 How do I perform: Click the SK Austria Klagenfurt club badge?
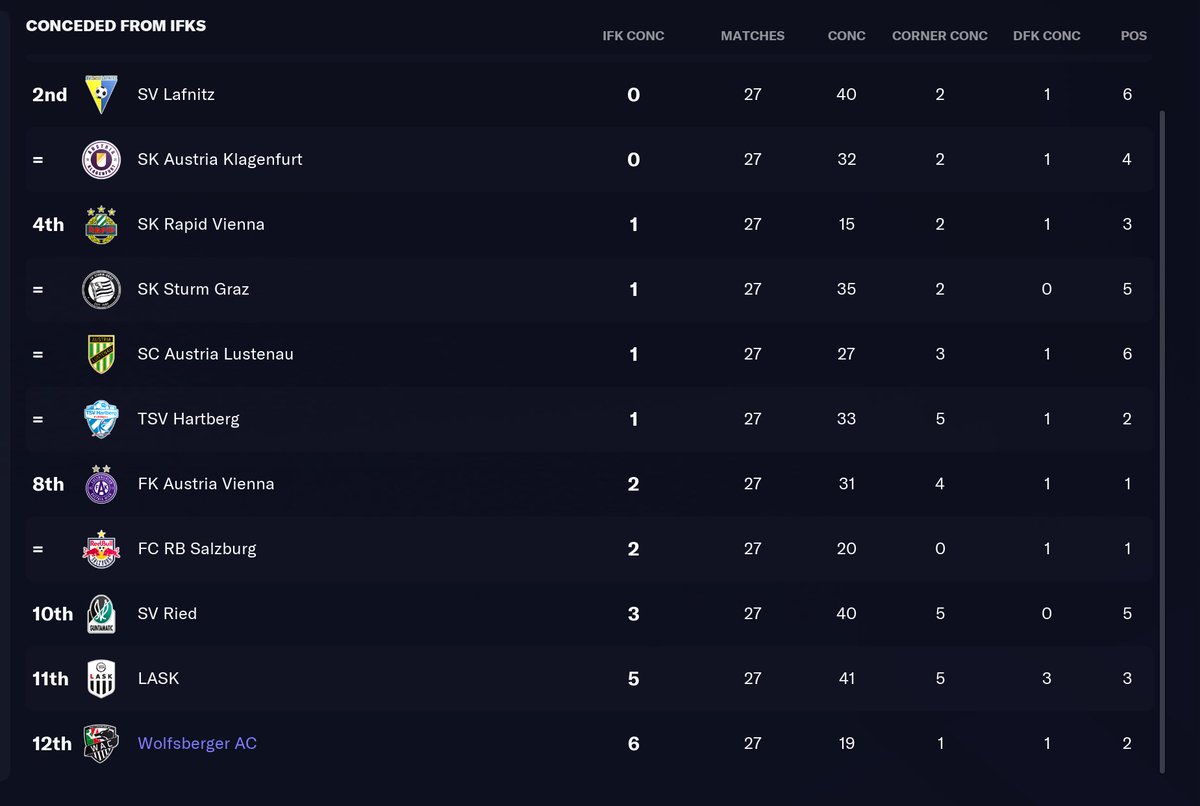101,159
